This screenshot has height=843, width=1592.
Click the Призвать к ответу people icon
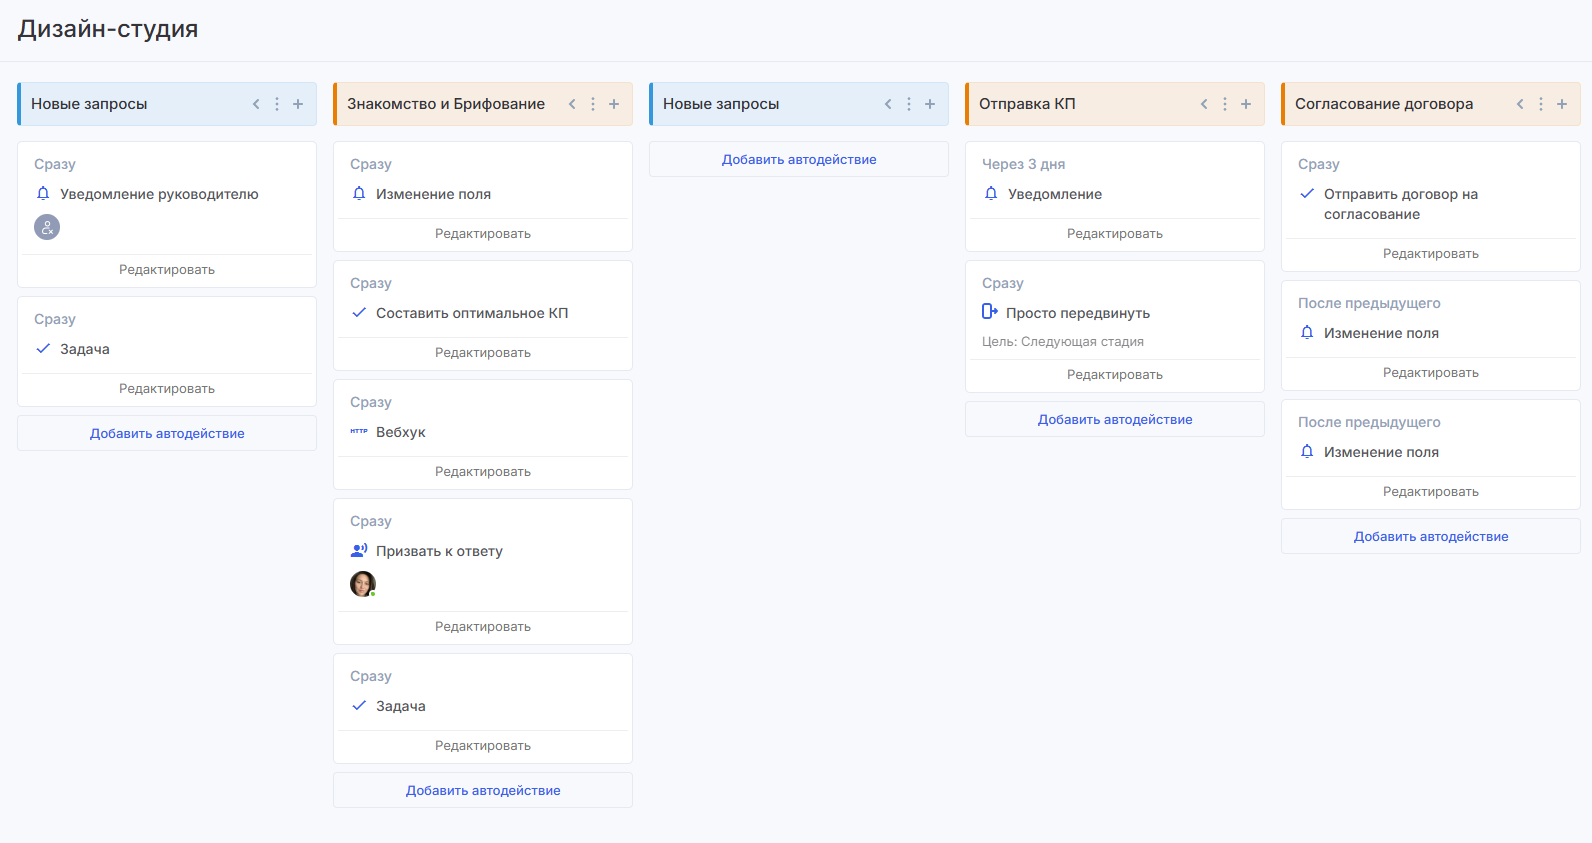(x=359, y=551)
